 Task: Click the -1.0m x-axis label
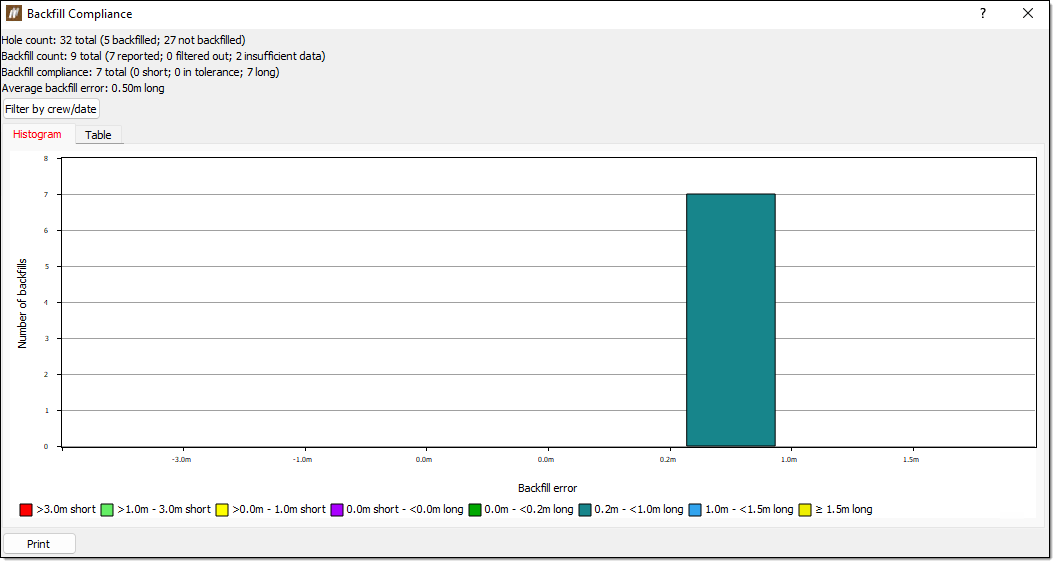304,460
